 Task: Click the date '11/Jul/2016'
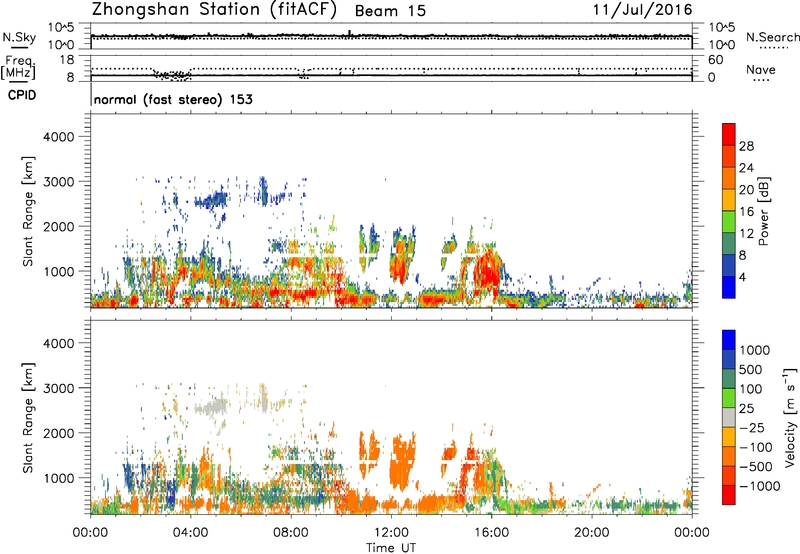click(642, 10)
